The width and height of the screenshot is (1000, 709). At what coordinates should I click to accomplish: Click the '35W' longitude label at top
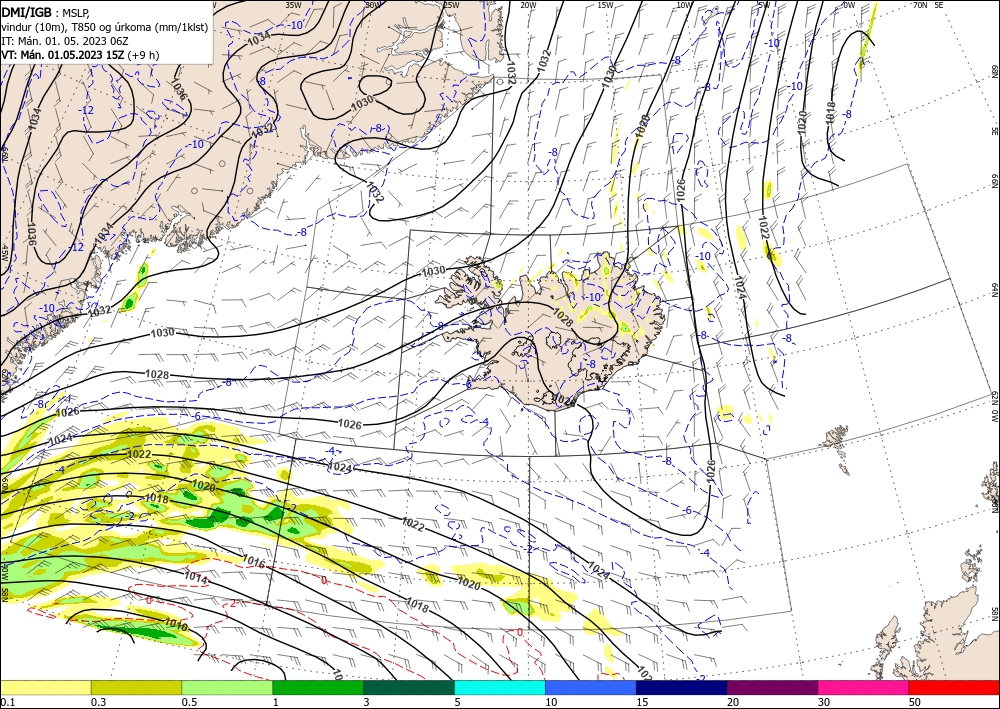pyautogui.click(x=293, y=5)
